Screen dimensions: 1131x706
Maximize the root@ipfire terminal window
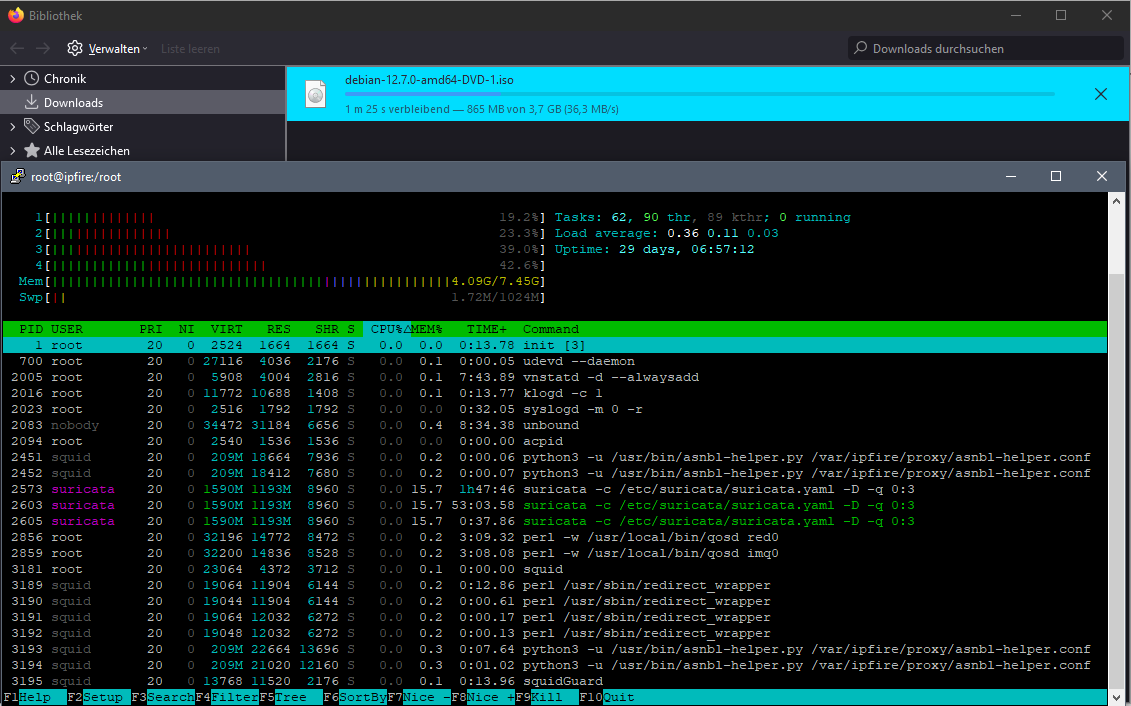(1056, 176)
